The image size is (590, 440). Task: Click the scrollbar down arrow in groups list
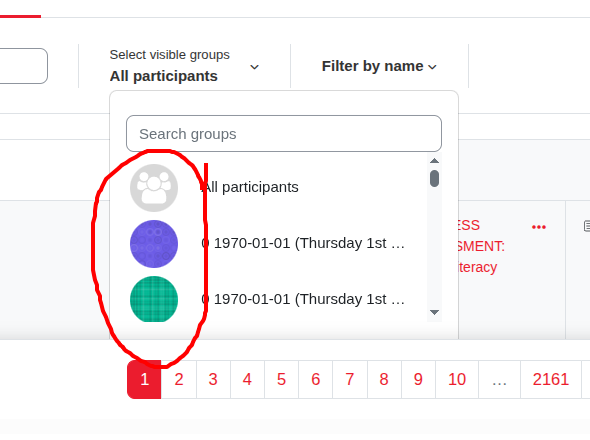pyautogui.click(x=434, y=312)
